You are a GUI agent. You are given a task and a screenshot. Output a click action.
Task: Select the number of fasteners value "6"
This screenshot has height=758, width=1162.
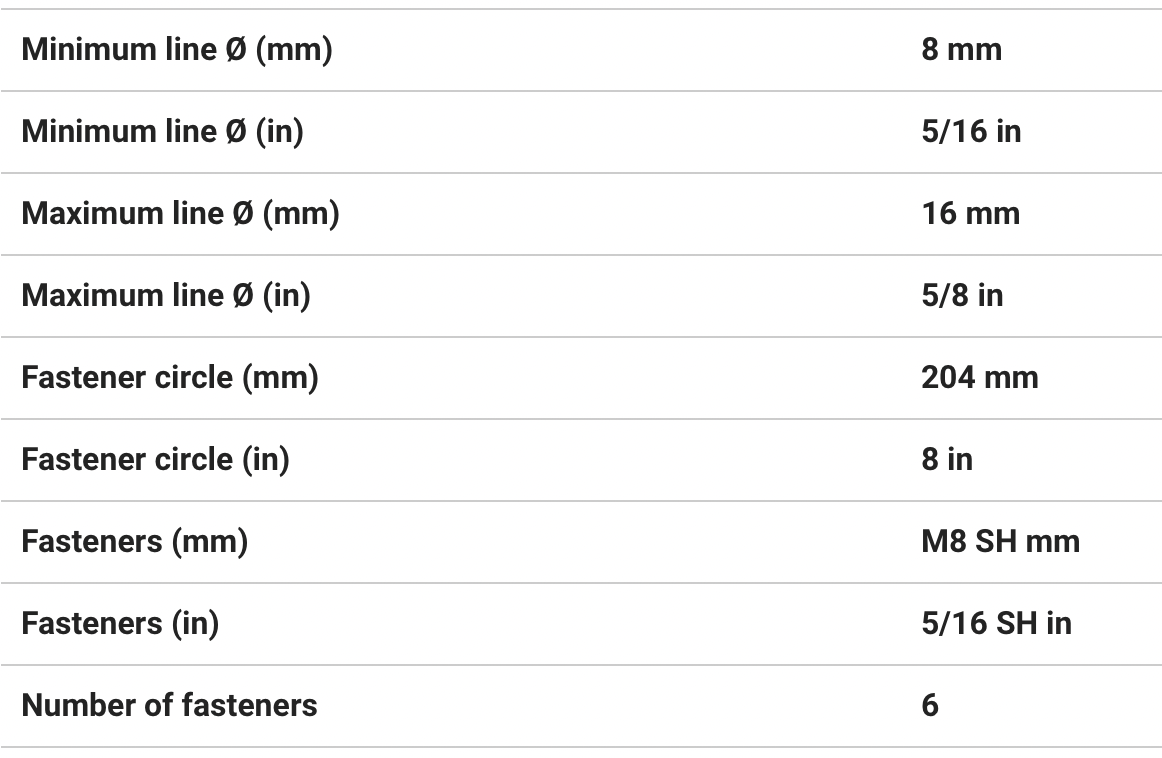pos(930,706)
